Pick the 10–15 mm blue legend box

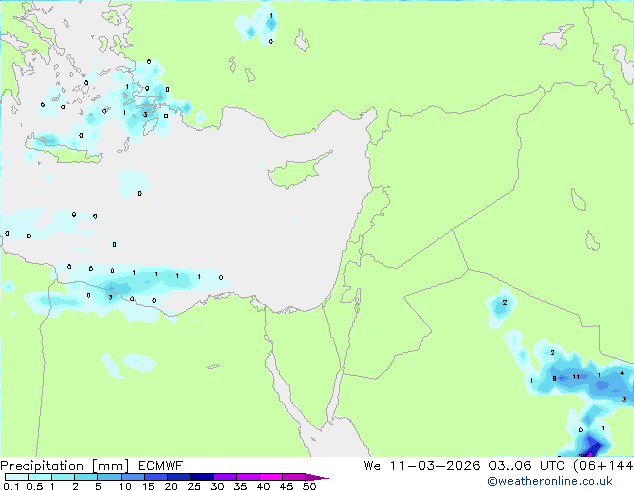pyautogui.click(x=133, y=477)
